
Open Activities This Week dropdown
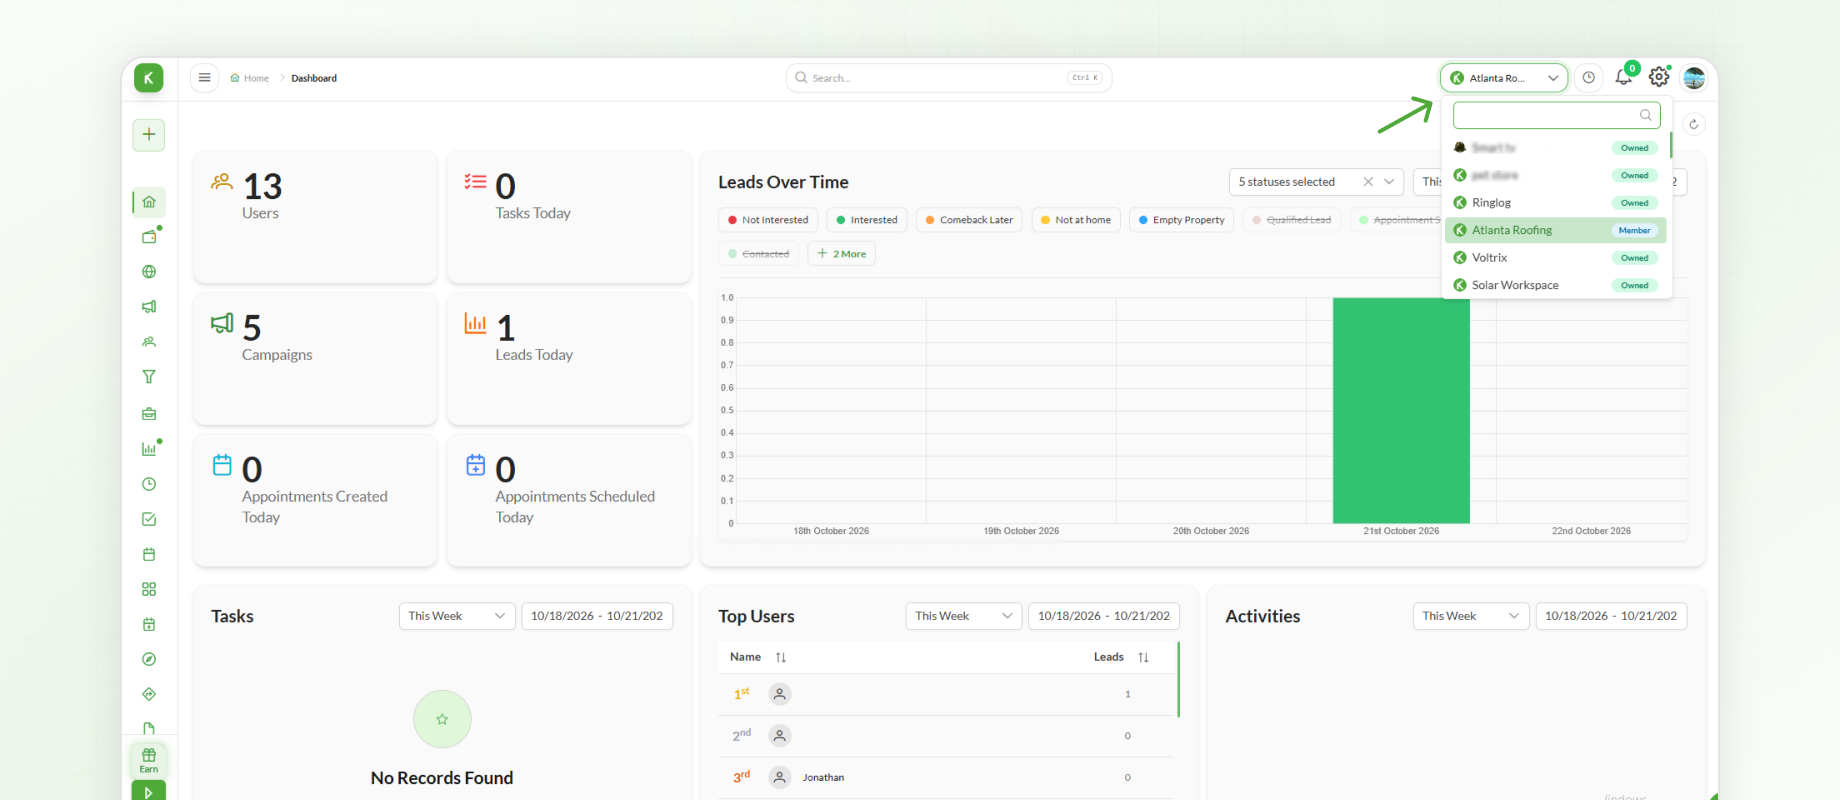(1471, 616)
